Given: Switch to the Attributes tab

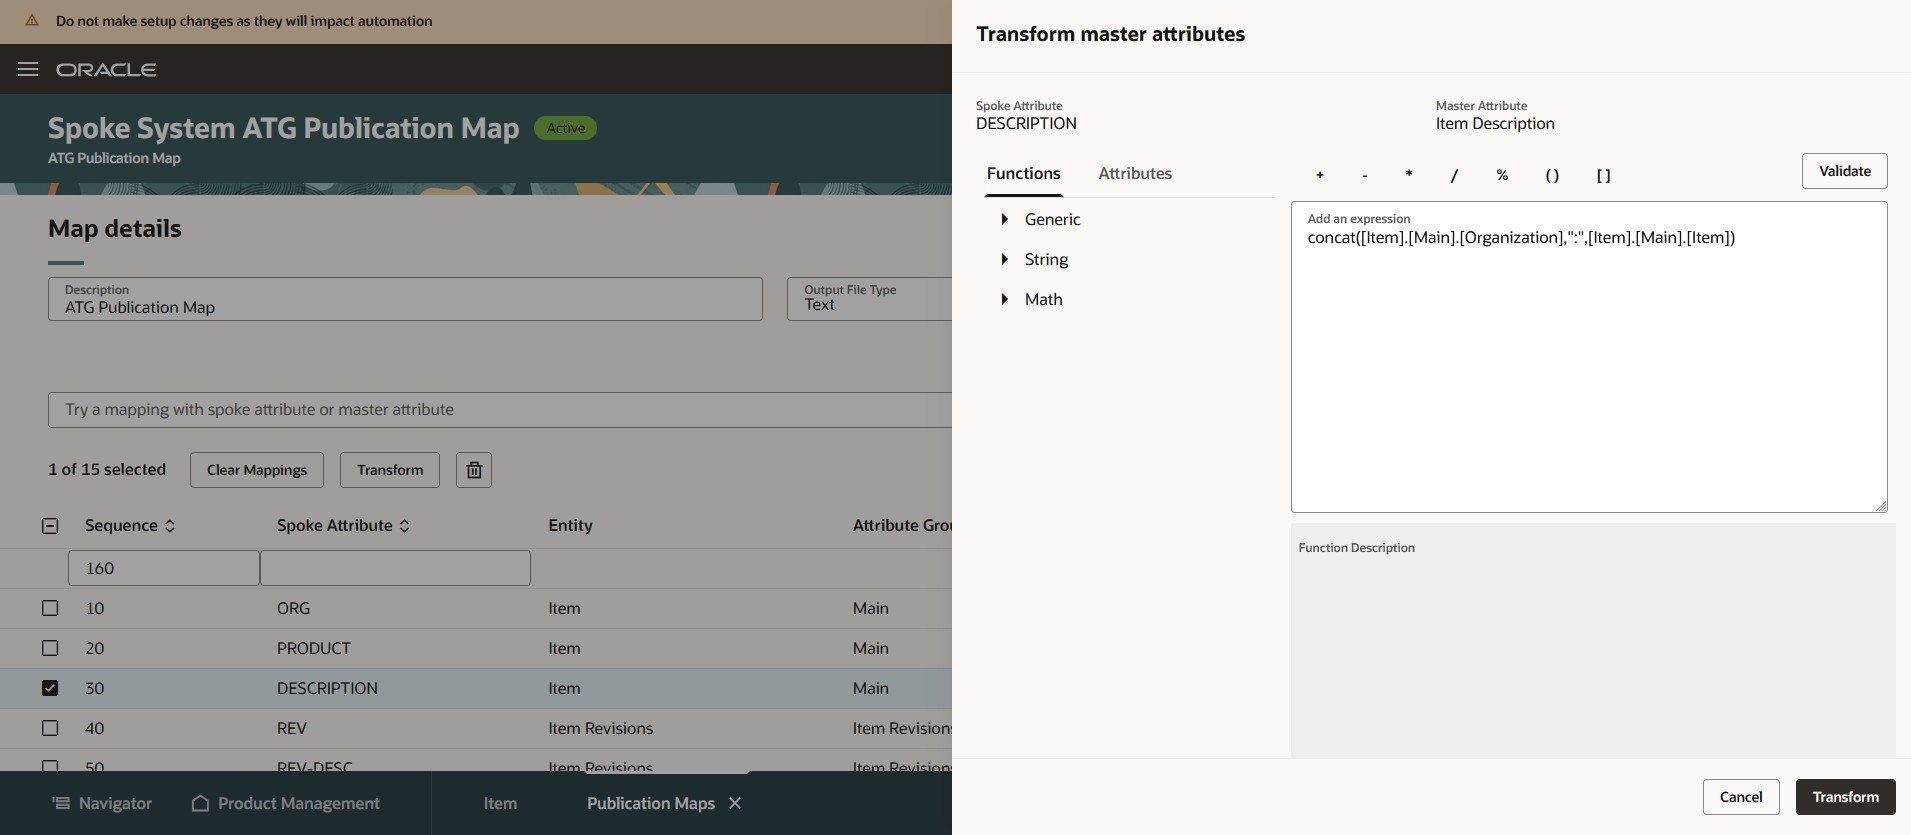Looking at the screenshot, I should [1135, 174].
